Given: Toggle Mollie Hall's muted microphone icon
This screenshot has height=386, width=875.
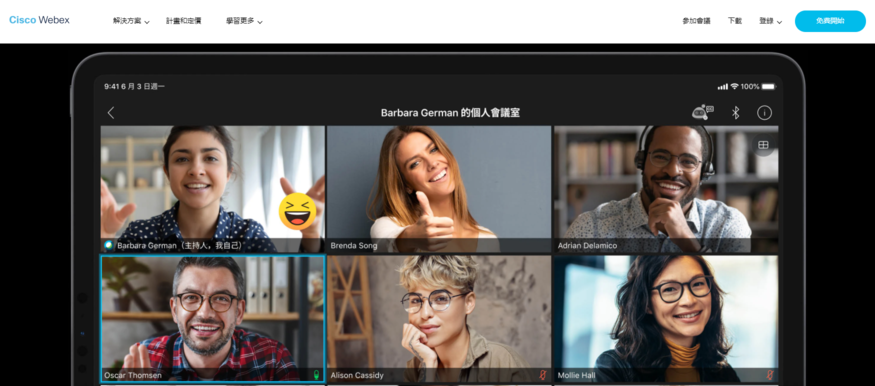Looking at the screenshot, I should click(x=770, y=375).
